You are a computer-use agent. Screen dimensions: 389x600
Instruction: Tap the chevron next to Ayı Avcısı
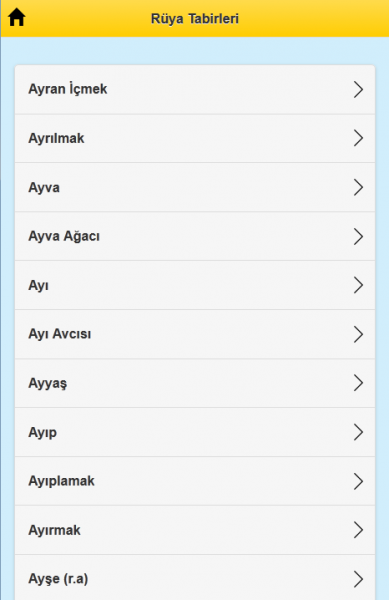pos(358,334)
